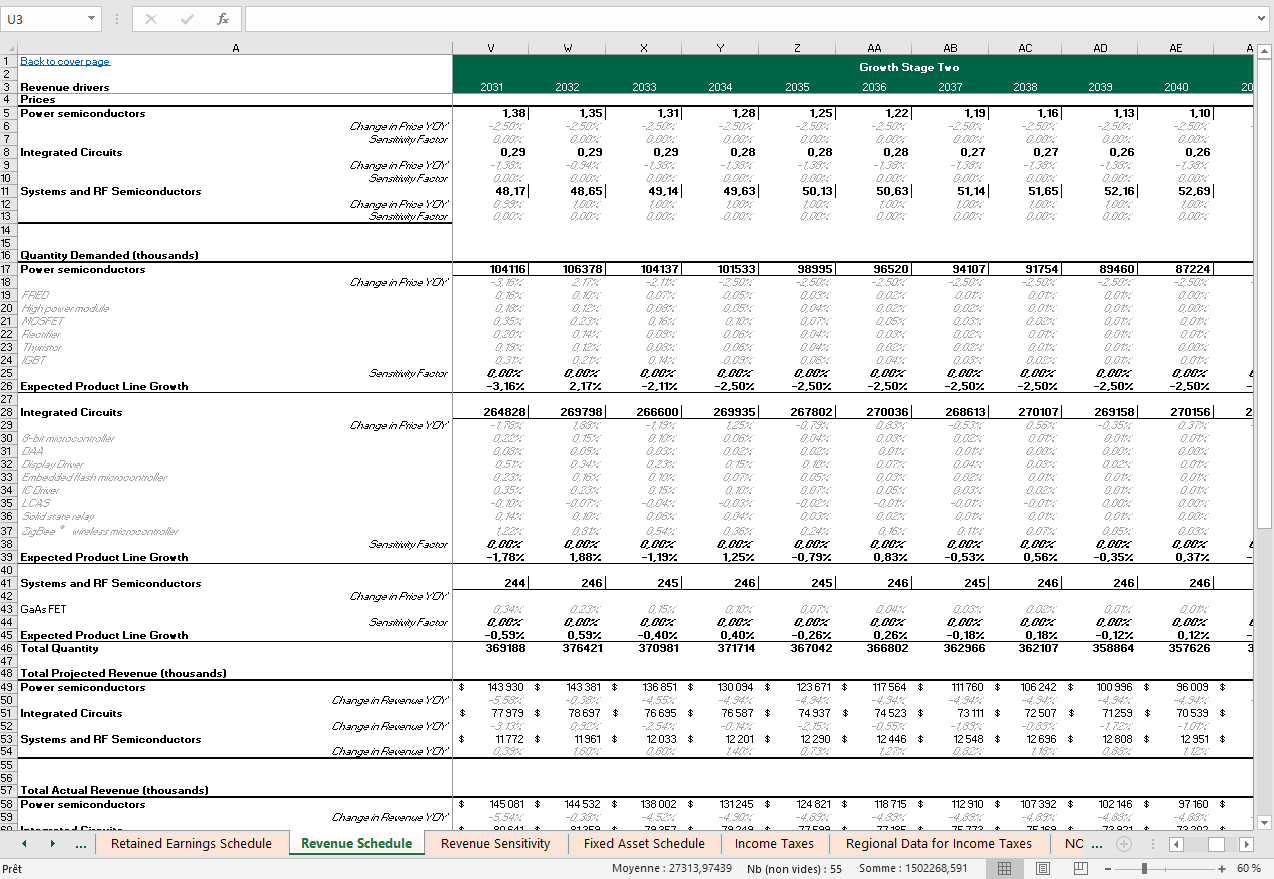Switch to Income Taxes sheet tab
This screenshot has height=879, width=1274.
pos(774,844)
